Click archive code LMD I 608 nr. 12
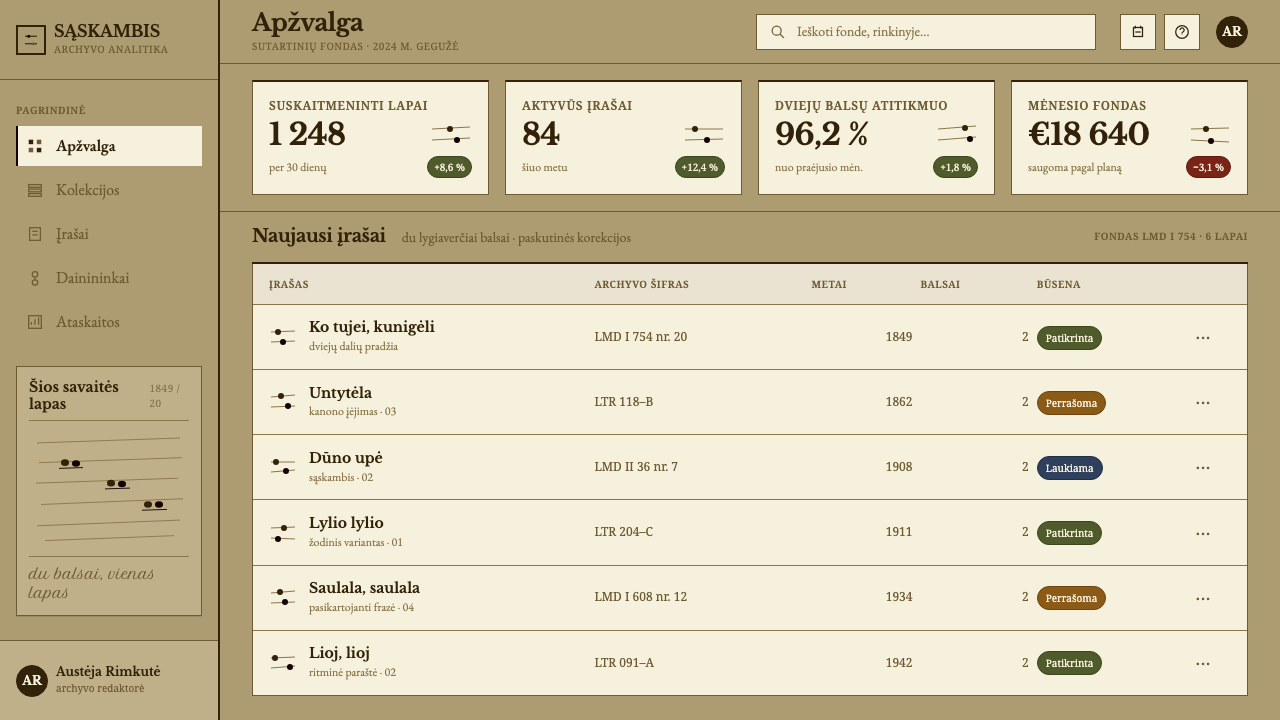 [x=641, y=597]
